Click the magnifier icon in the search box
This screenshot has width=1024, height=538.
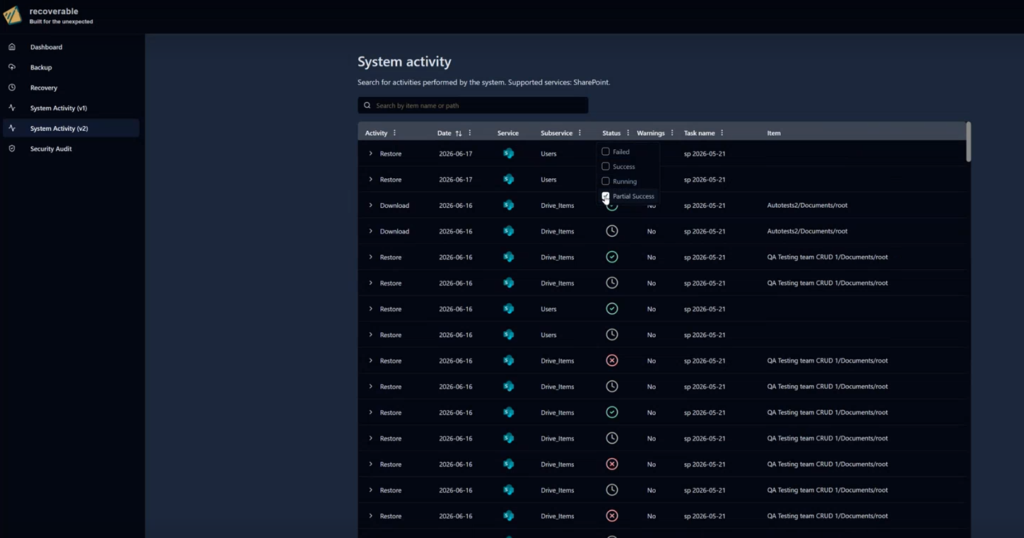click(x=367, y=105)
